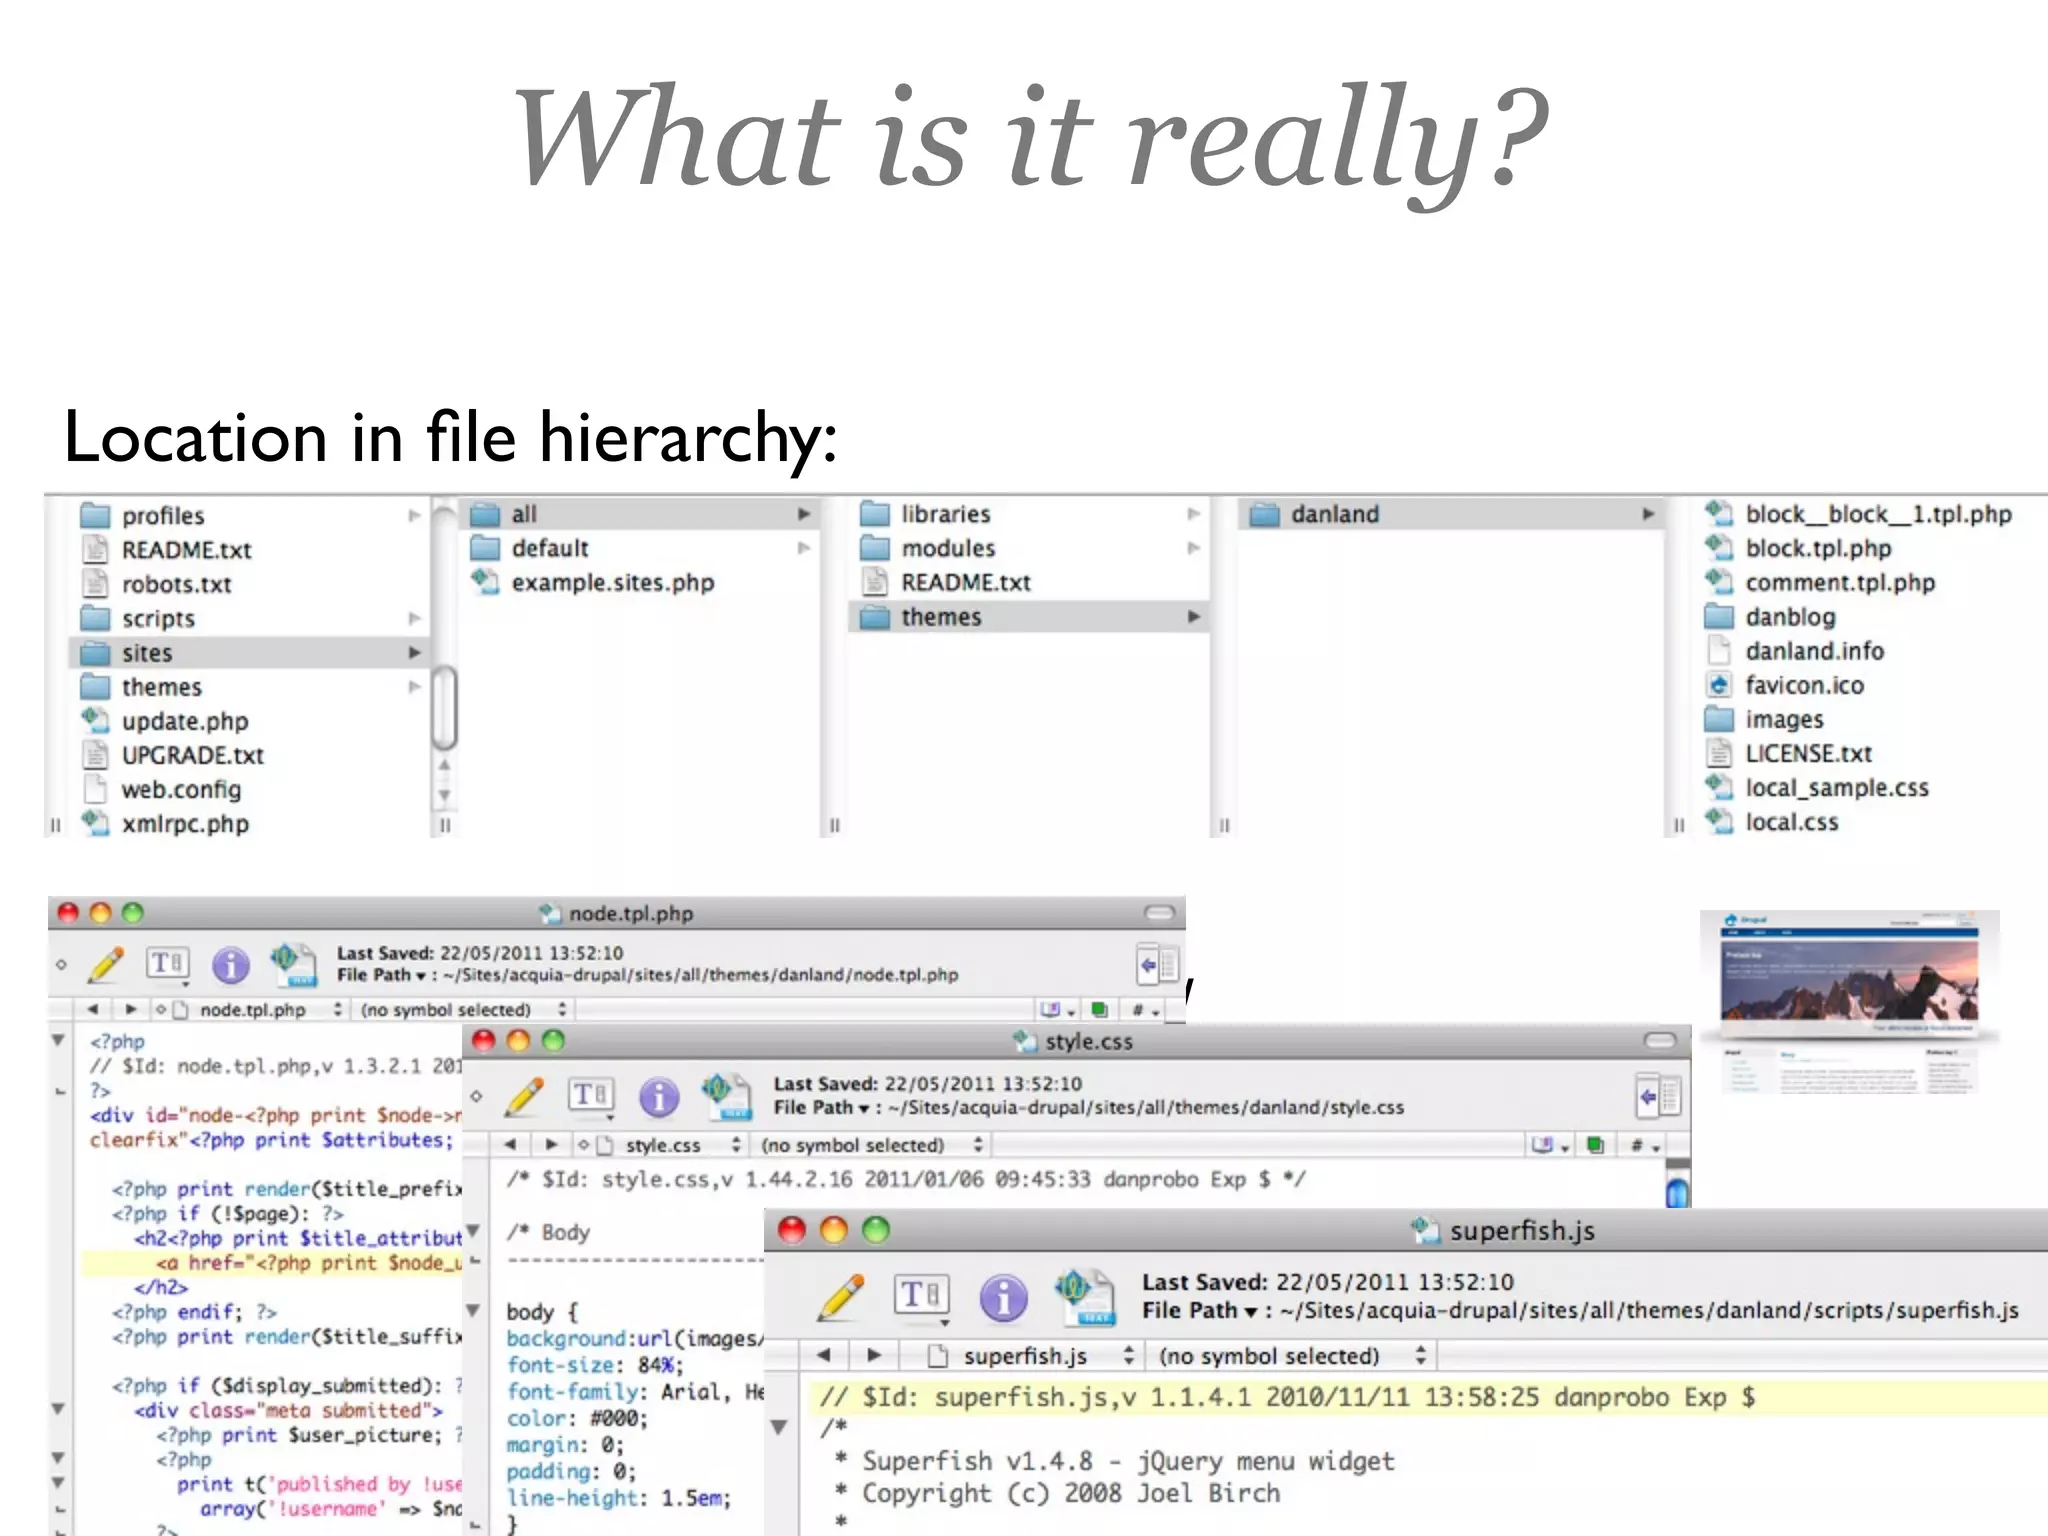Click the marker popup icon in style.css navigation bar
Screen dimensions: 2048x1536
1549,1145
